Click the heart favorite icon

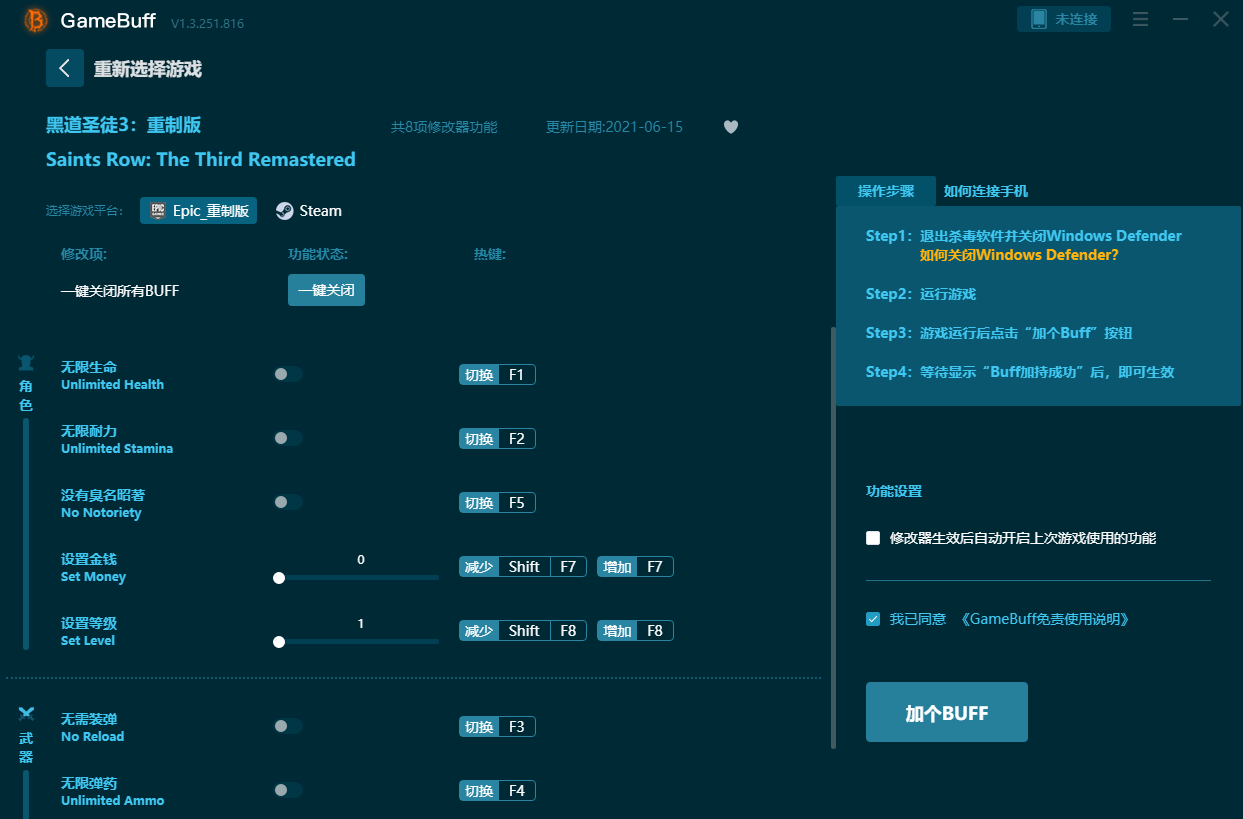[x=731, y=127]
